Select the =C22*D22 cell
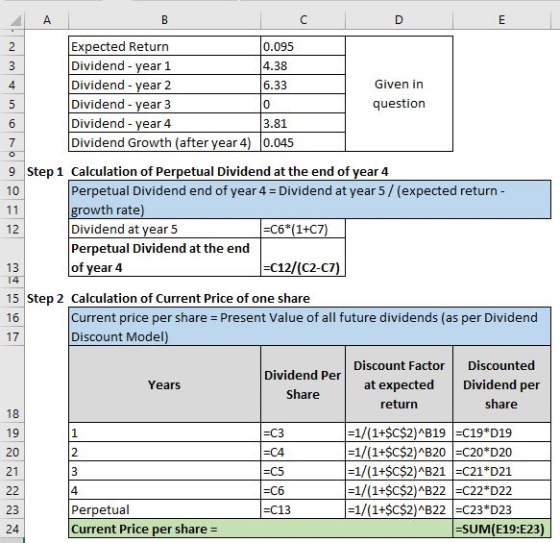560x543 pixels. [501, 490]
